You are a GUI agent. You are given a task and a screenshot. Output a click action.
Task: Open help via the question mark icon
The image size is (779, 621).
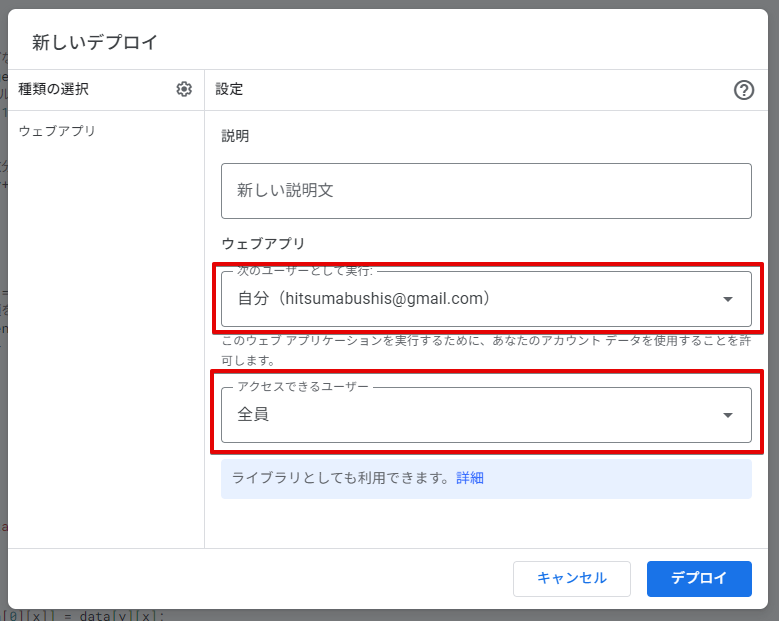click(743, 90)
